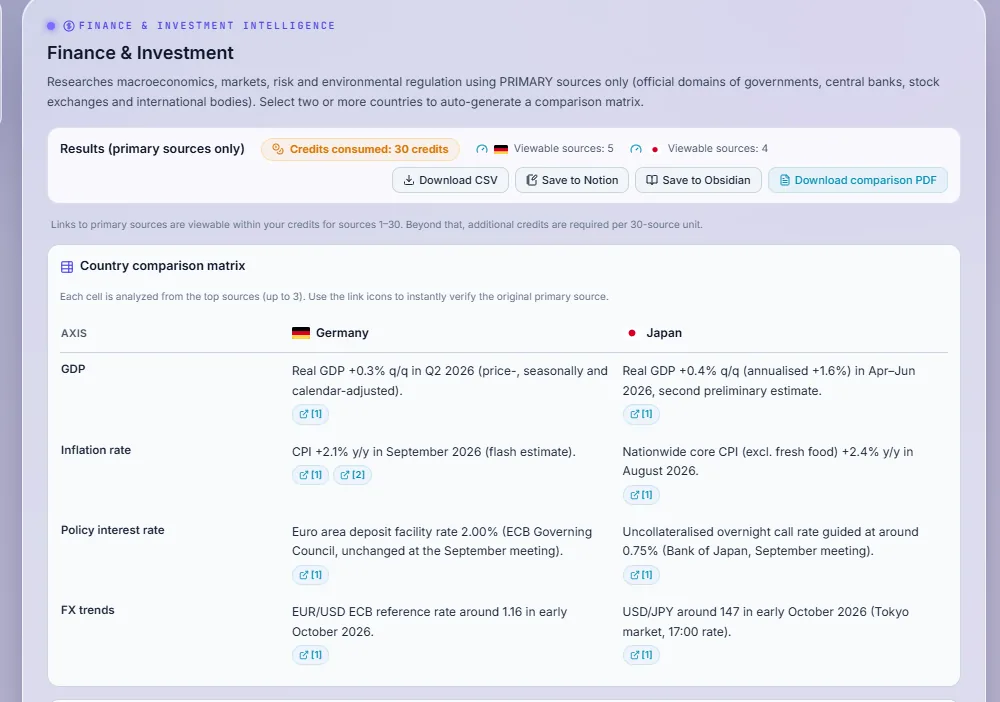Save the results to Notion
Screen dimensions: 1000x702
click(572, 180)
